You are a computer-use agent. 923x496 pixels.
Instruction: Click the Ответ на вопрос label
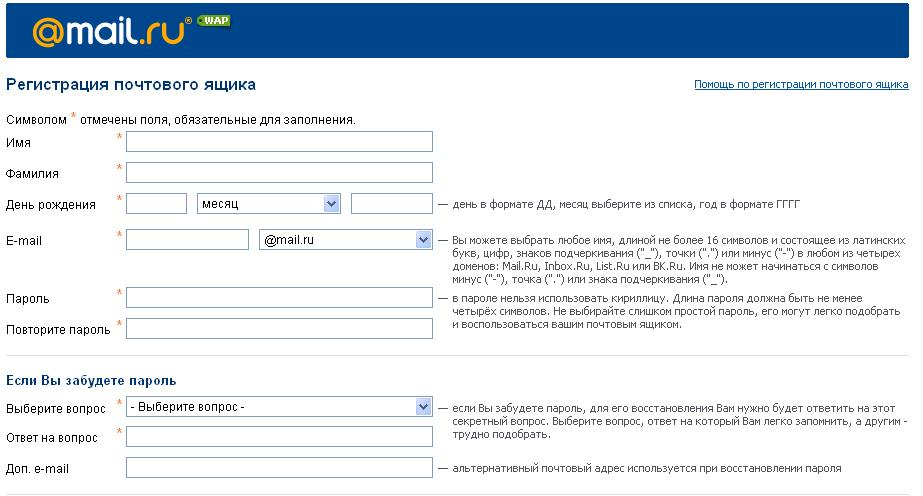point(51,438)
